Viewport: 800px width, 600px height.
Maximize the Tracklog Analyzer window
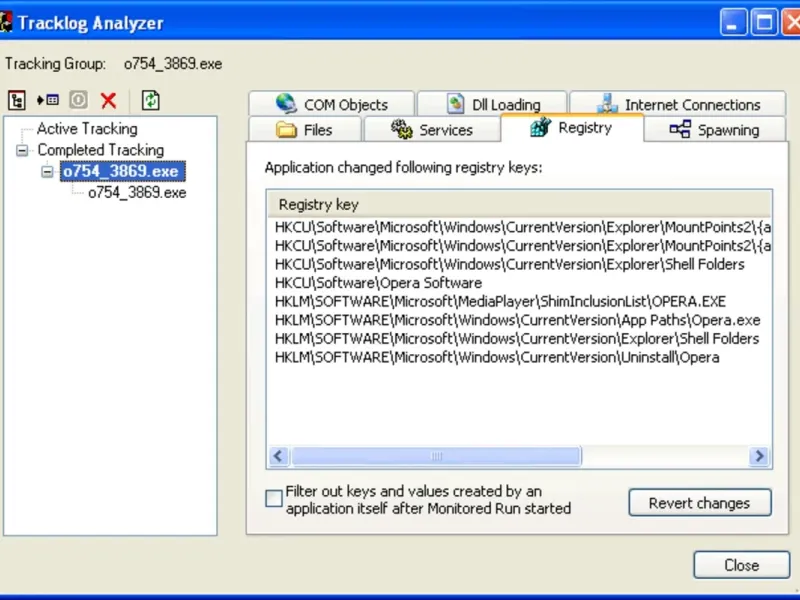(764, 22)
